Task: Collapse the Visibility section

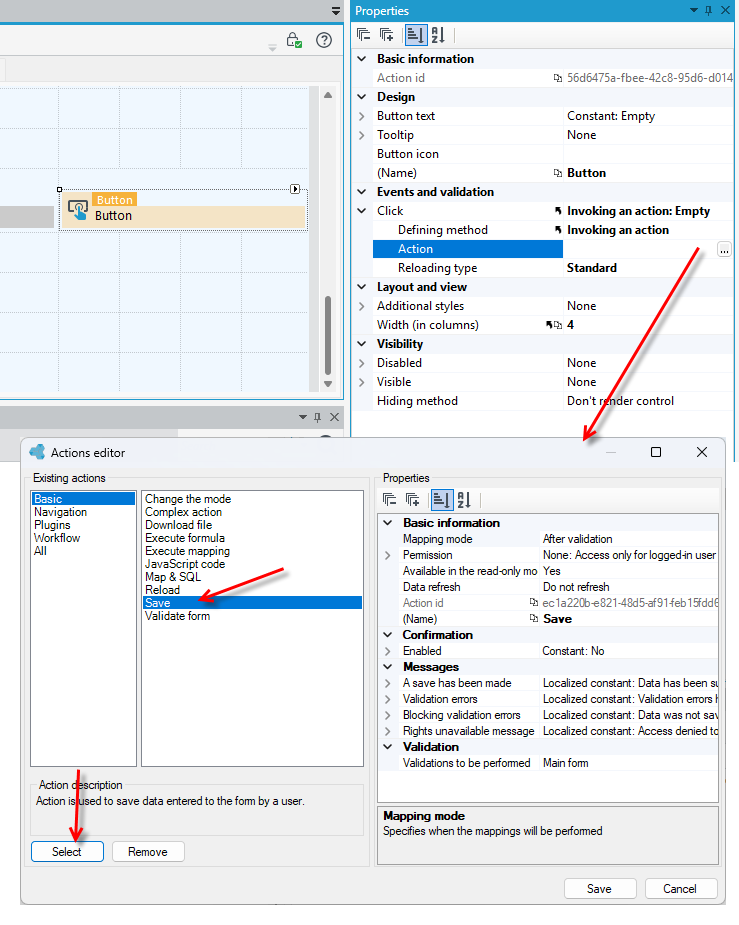Action: 362,344
